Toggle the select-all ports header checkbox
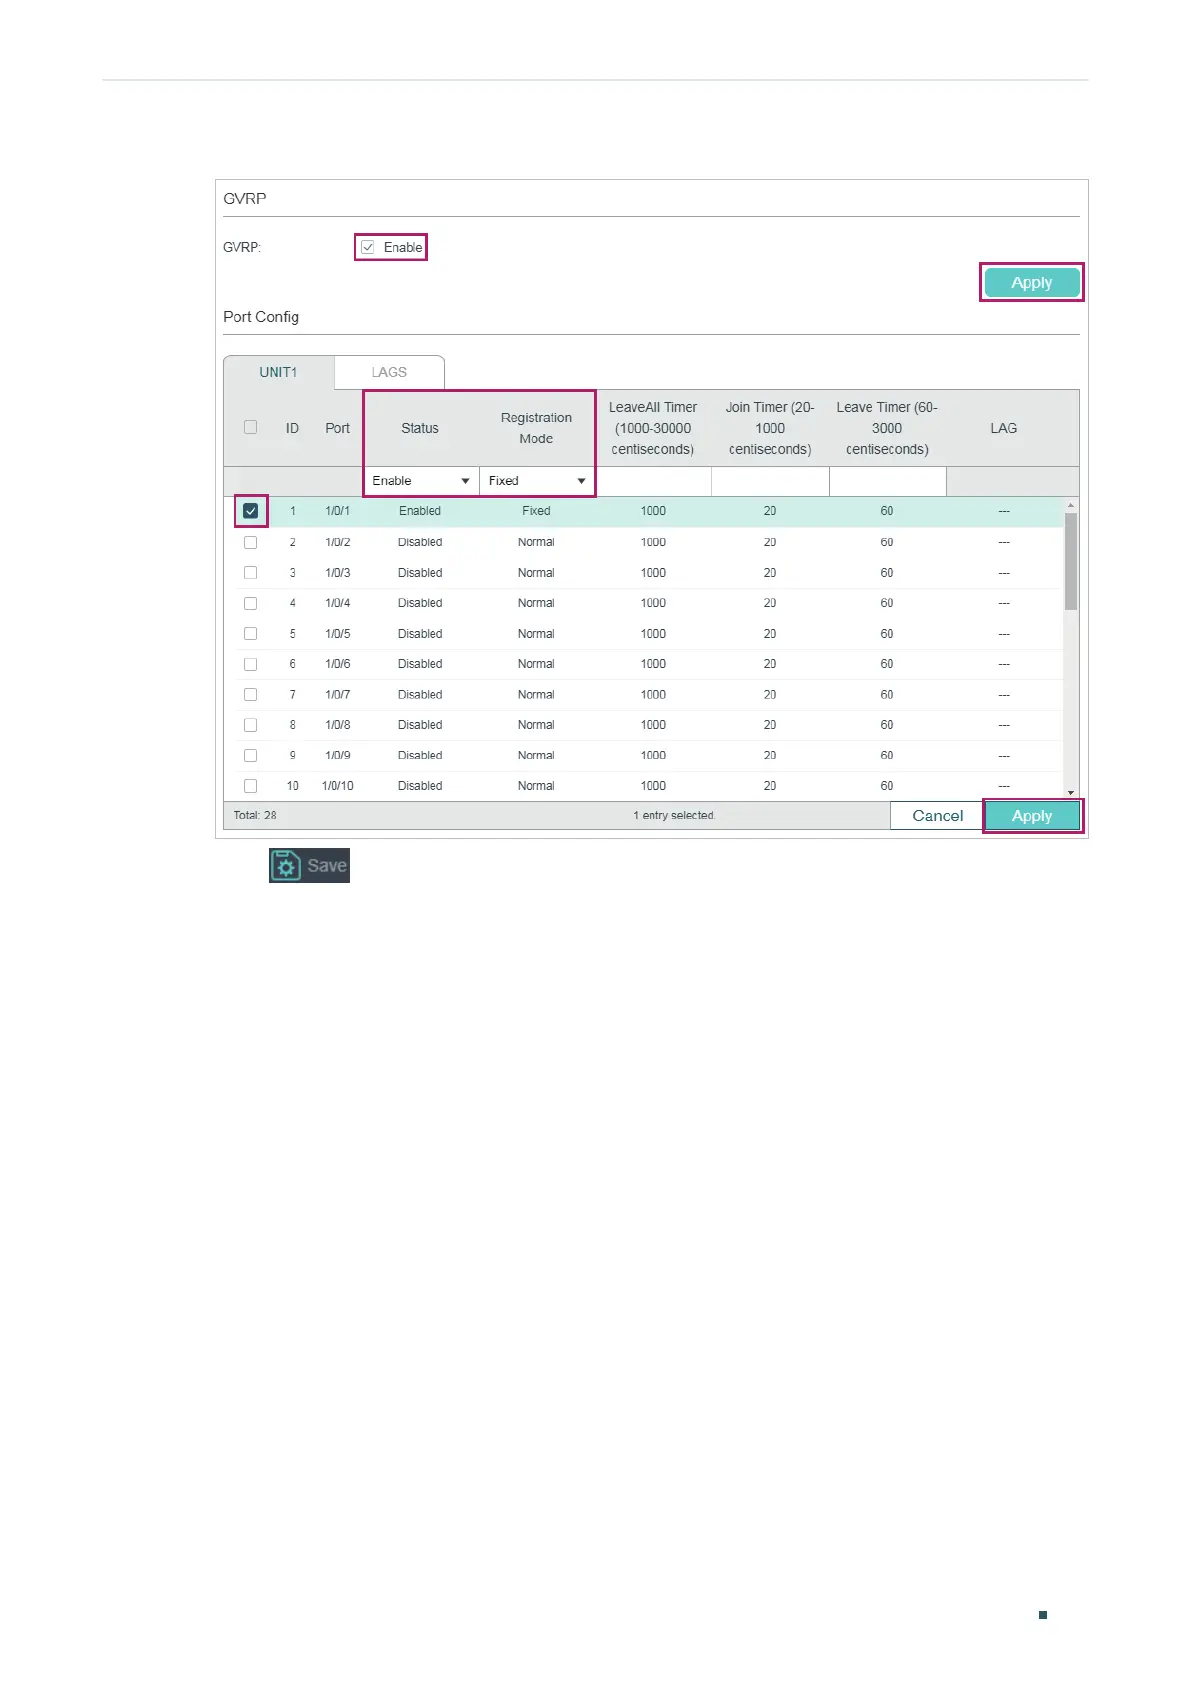 tap(250, 427)
